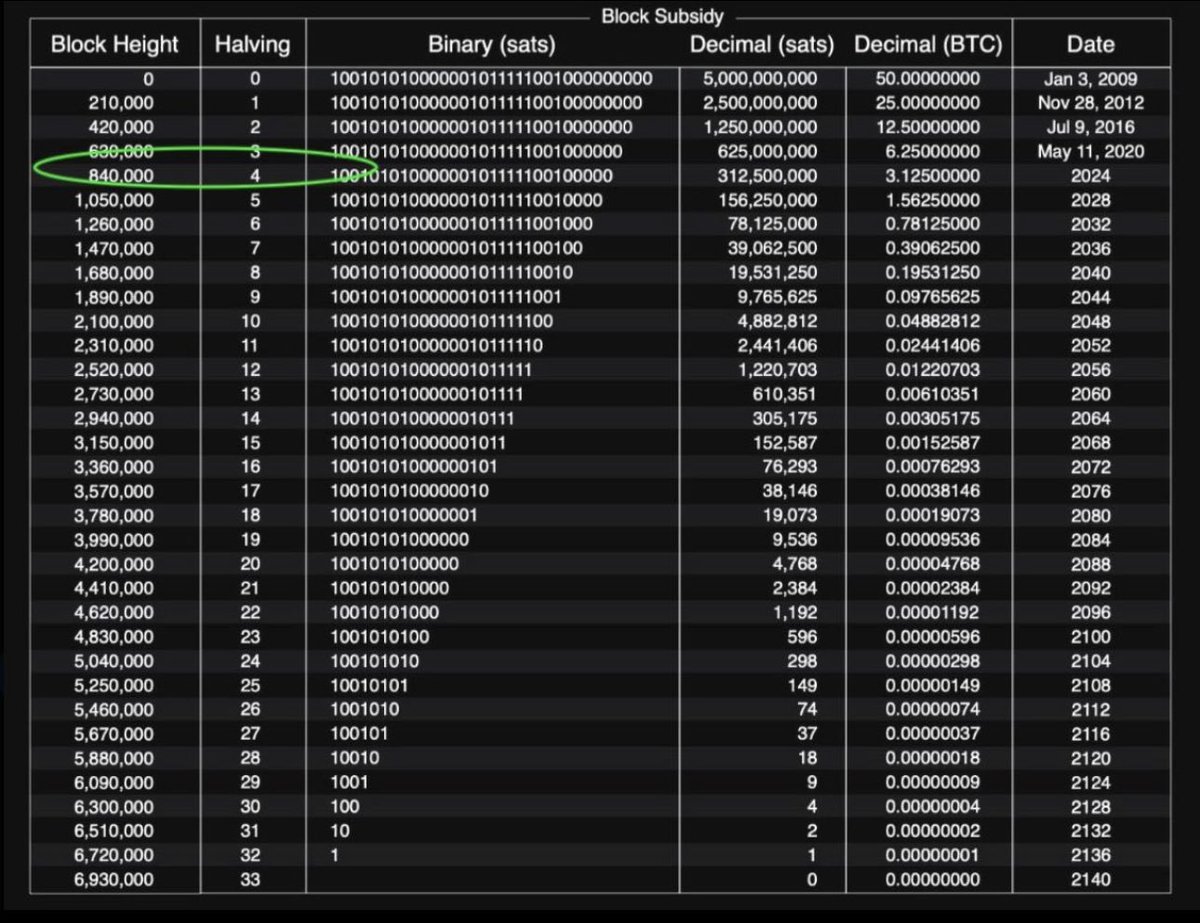Select 6.25000000 BTC value
This screenshot has height=923, width=1200.
933,152
